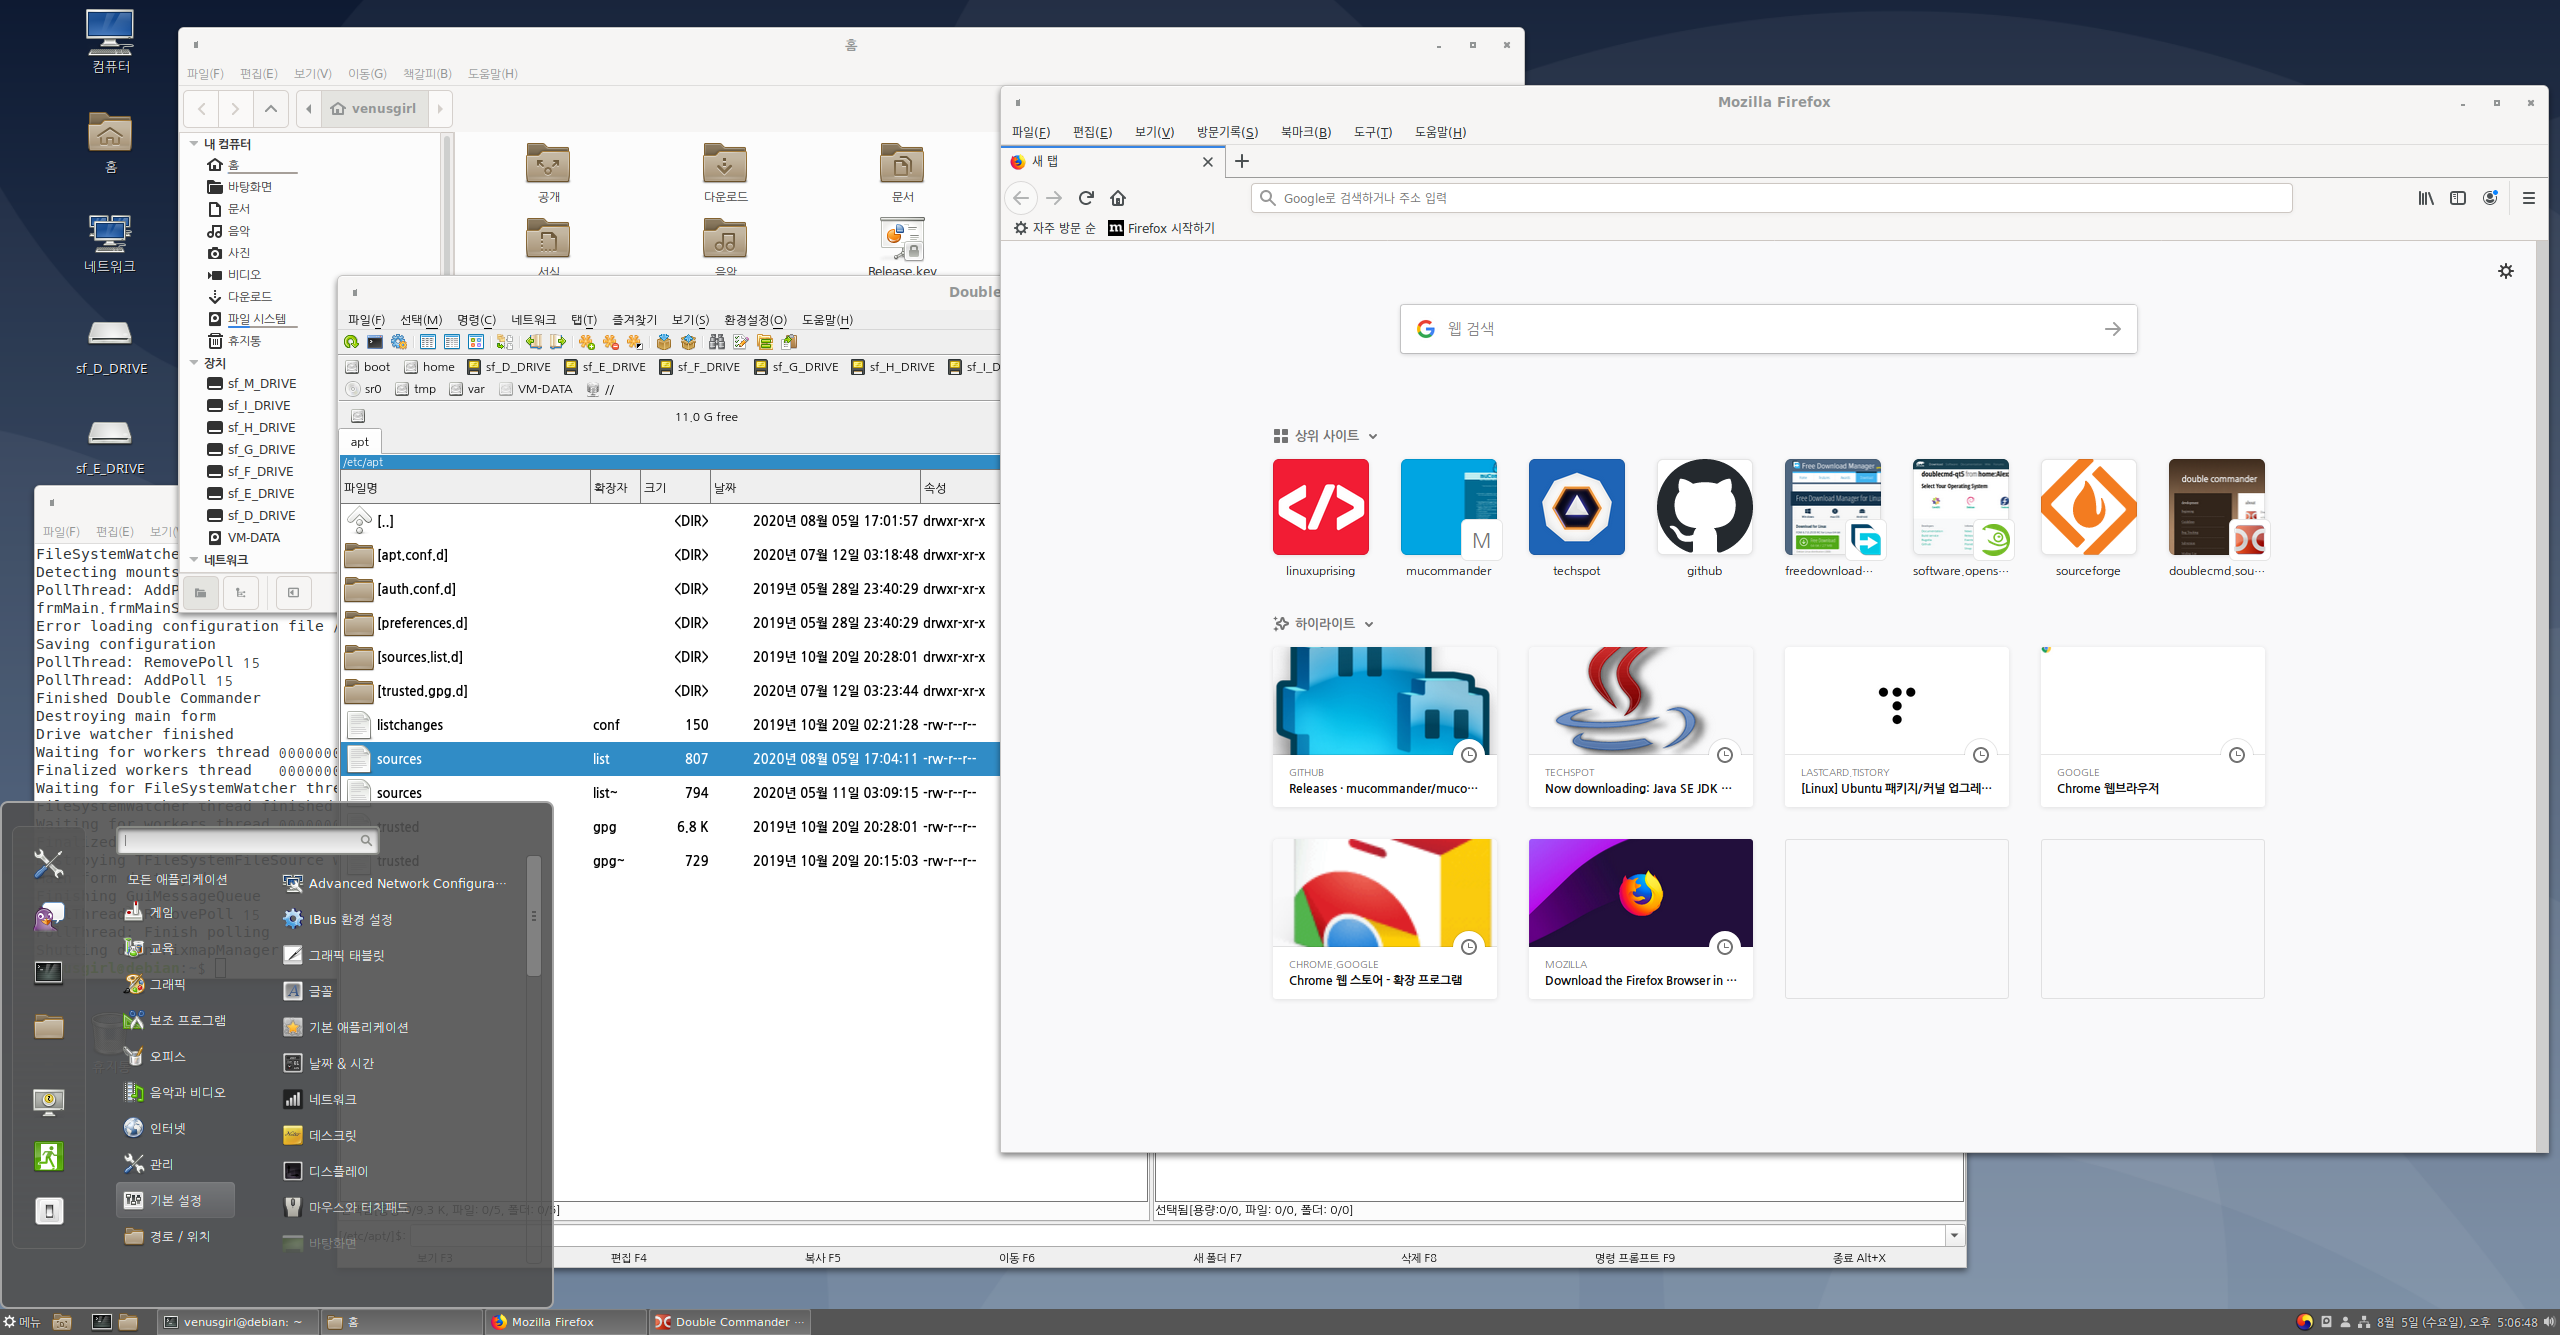Click the pack files box icon
This screenshot has height=1335, width=2560.
point(663,342)
